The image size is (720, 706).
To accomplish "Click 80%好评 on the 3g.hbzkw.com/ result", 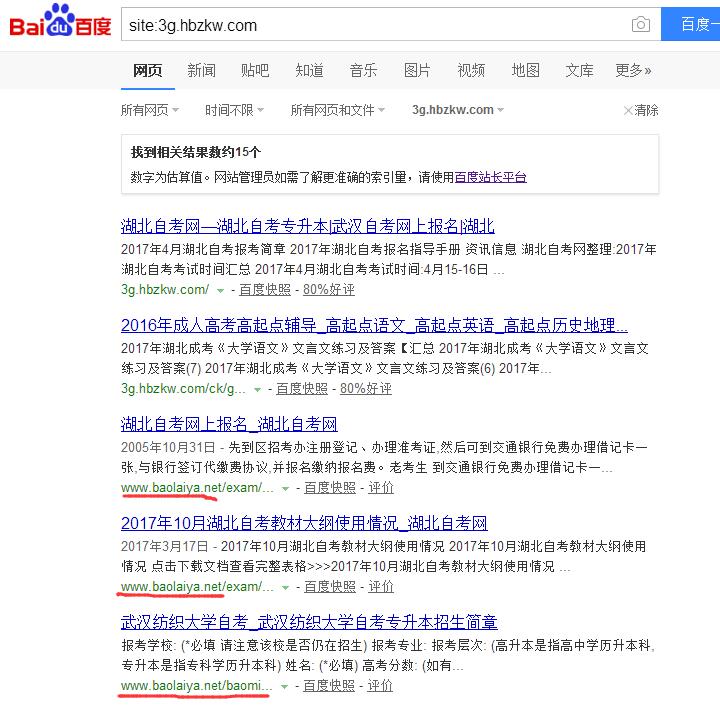I will [x=329, y=290].
